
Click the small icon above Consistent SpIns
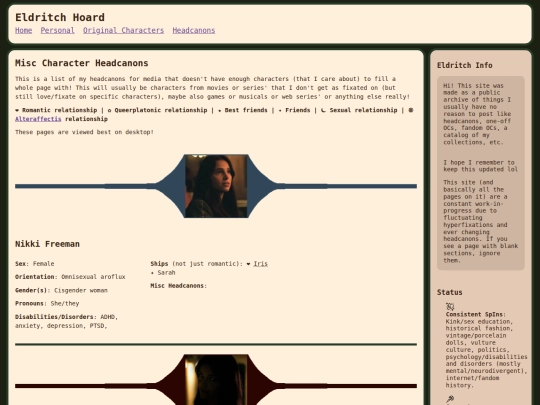[x=450, y=306]
